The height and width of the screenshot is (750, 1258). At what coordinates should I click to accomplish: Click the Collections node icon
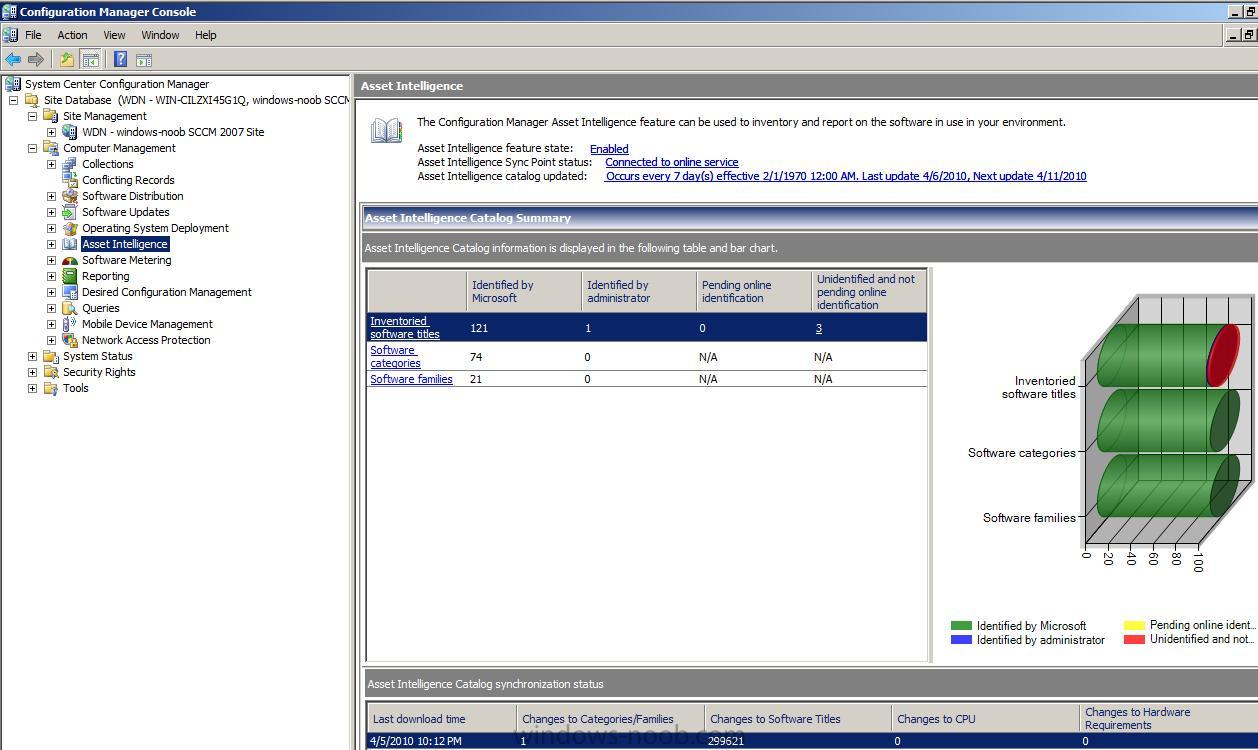pos(70,164)
